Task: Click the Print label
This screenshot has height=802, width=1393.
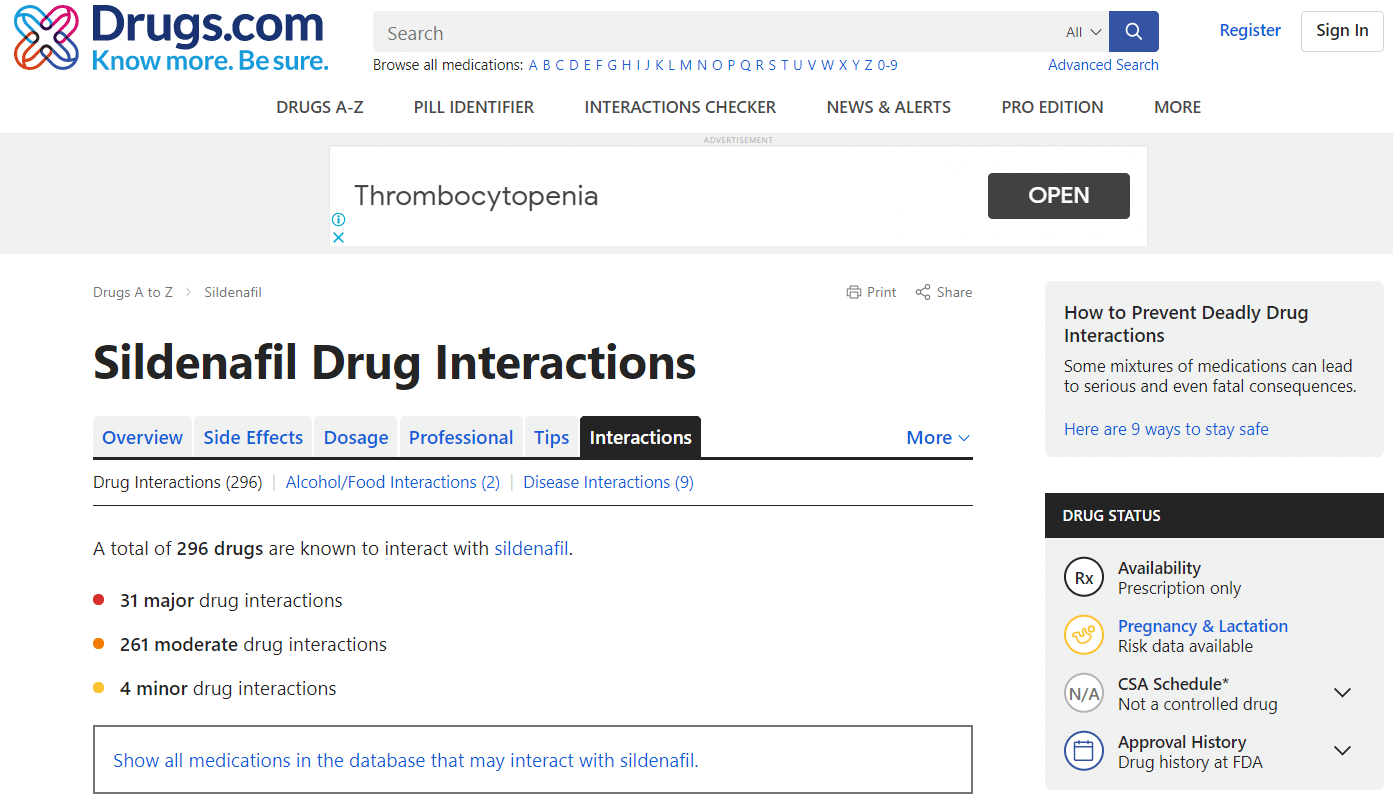Action: pos(882,292)
